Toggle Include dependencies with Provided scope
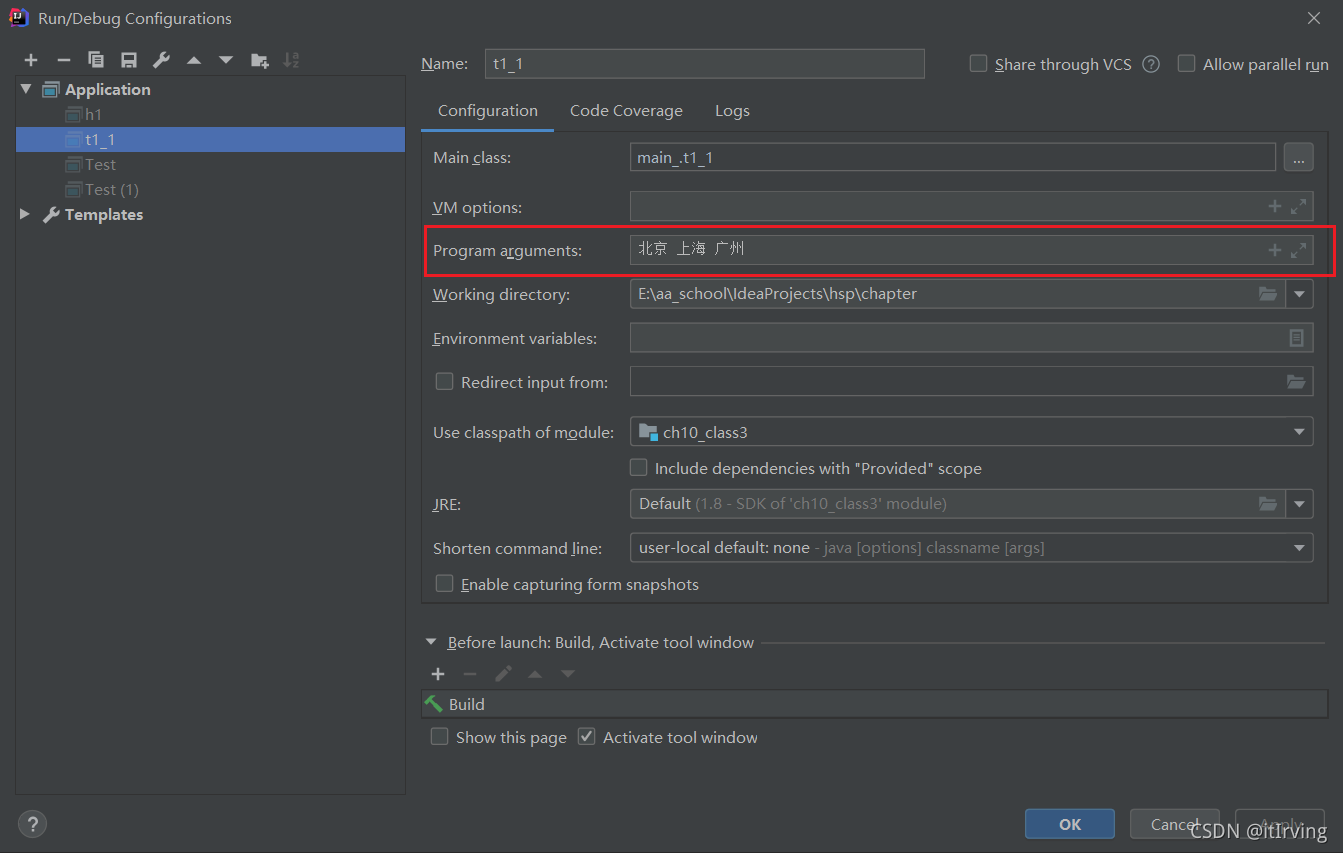The height and width of the screenshot is (853, 1343). pos(638,467)
